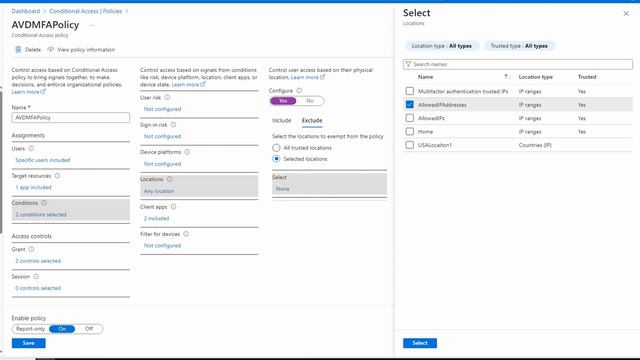
Task: Click Not configured under Filter for devices
Action: (162, 246)
